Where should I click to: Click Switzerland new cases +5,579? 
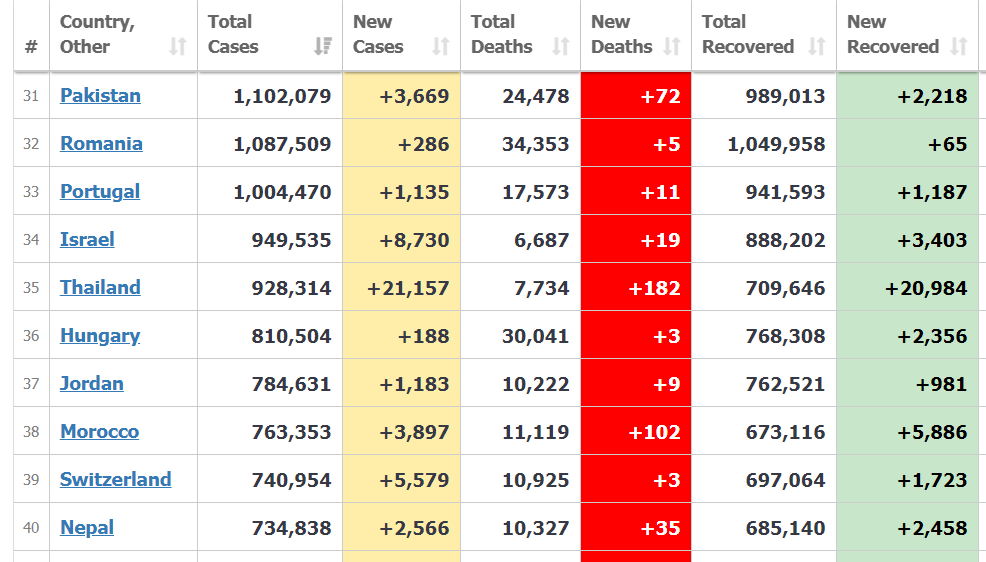point(414,480)
